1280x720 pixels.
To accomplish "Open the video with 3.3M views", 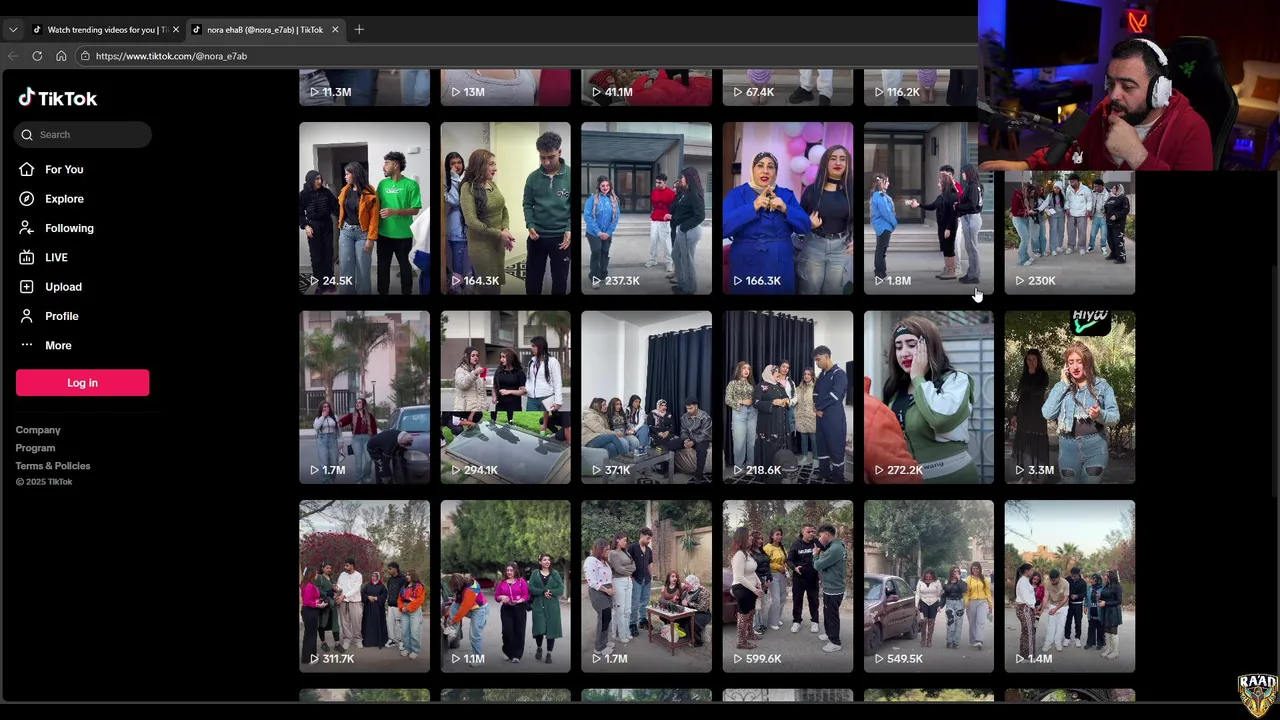I will (1070, 397).
